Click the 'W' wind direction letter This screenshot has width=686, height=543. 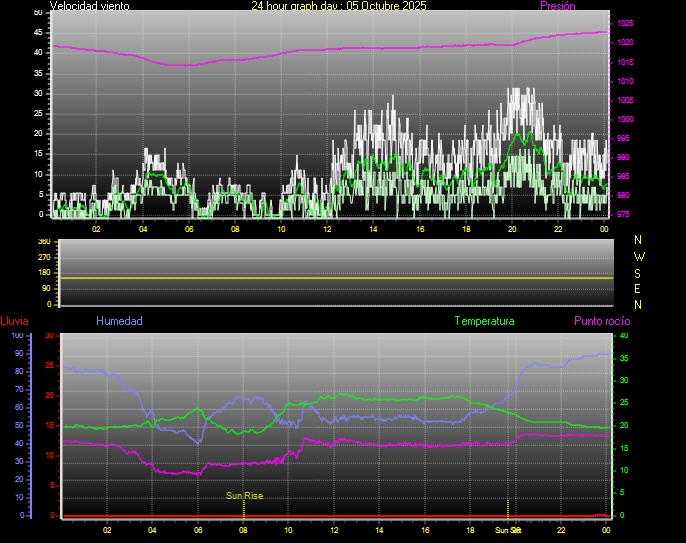[639, 256]
